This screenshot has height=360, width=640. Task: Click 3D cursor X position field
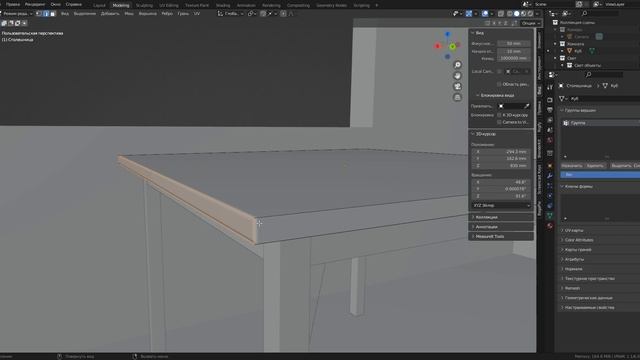click(501, 151)
